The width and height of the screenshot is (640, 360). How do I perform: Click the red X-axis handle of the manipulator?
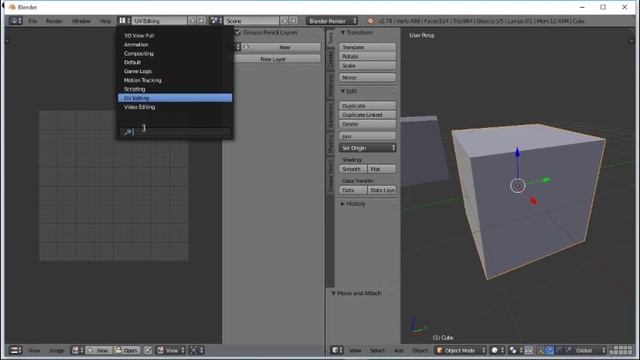[533, 200]
